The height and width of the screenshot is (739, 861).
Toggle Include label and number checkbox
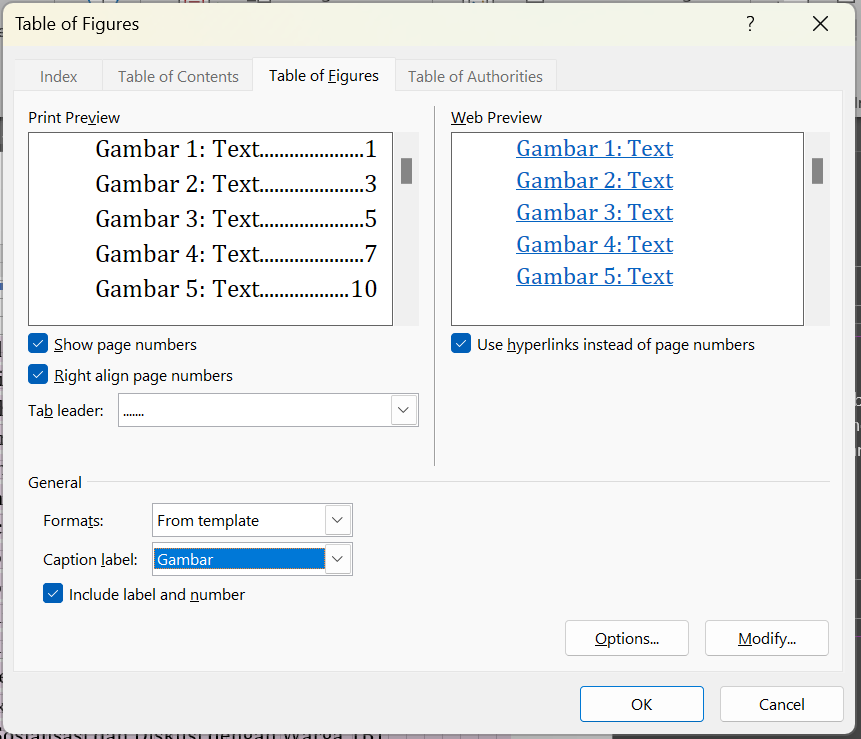pos(53,594)
